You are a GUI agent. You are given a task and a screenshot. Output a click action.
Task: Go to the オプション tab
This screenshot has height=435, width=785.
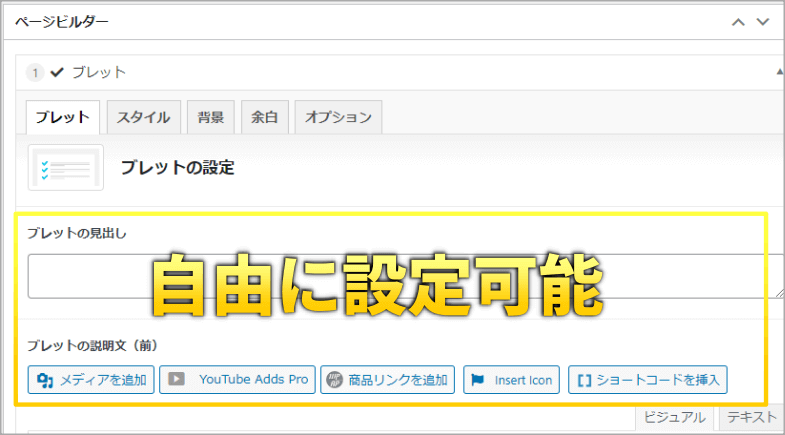coord(338,117)
